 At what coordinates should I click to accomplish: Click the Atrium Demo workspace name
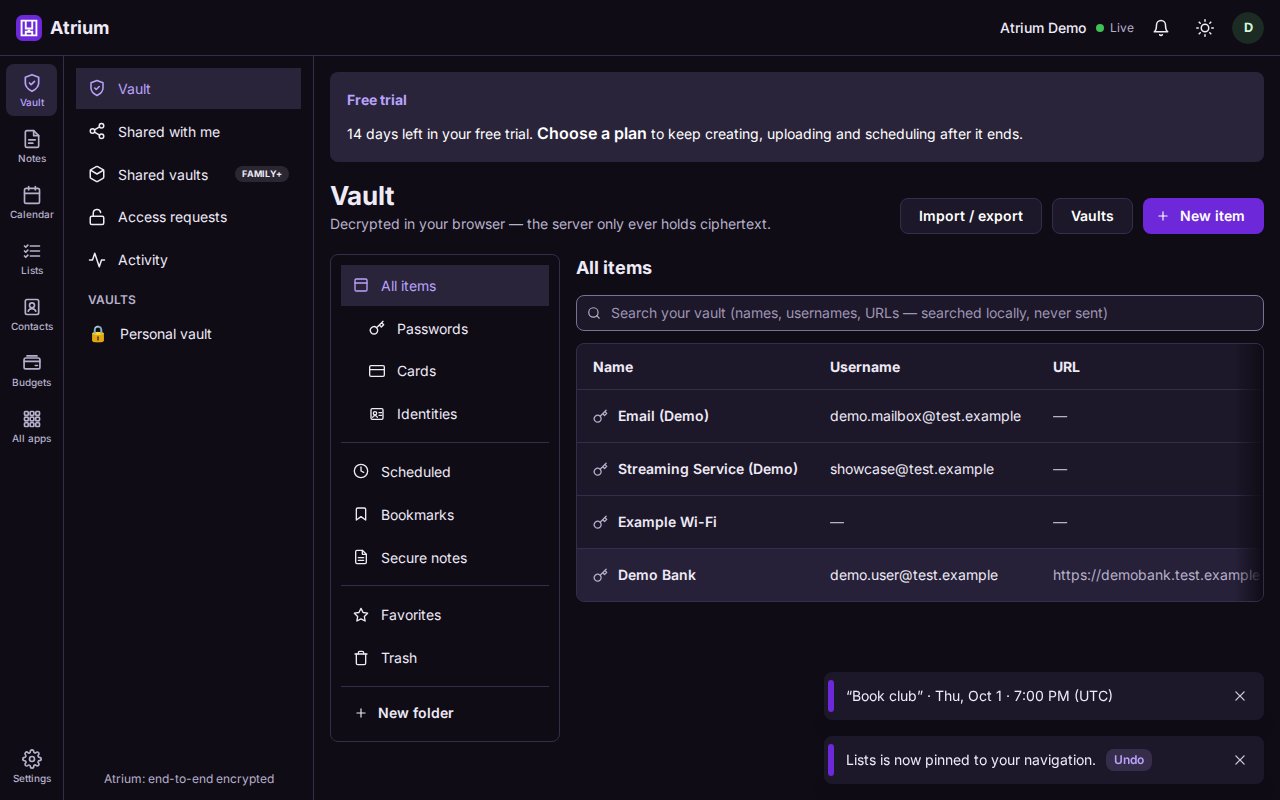click(1043, 28)
